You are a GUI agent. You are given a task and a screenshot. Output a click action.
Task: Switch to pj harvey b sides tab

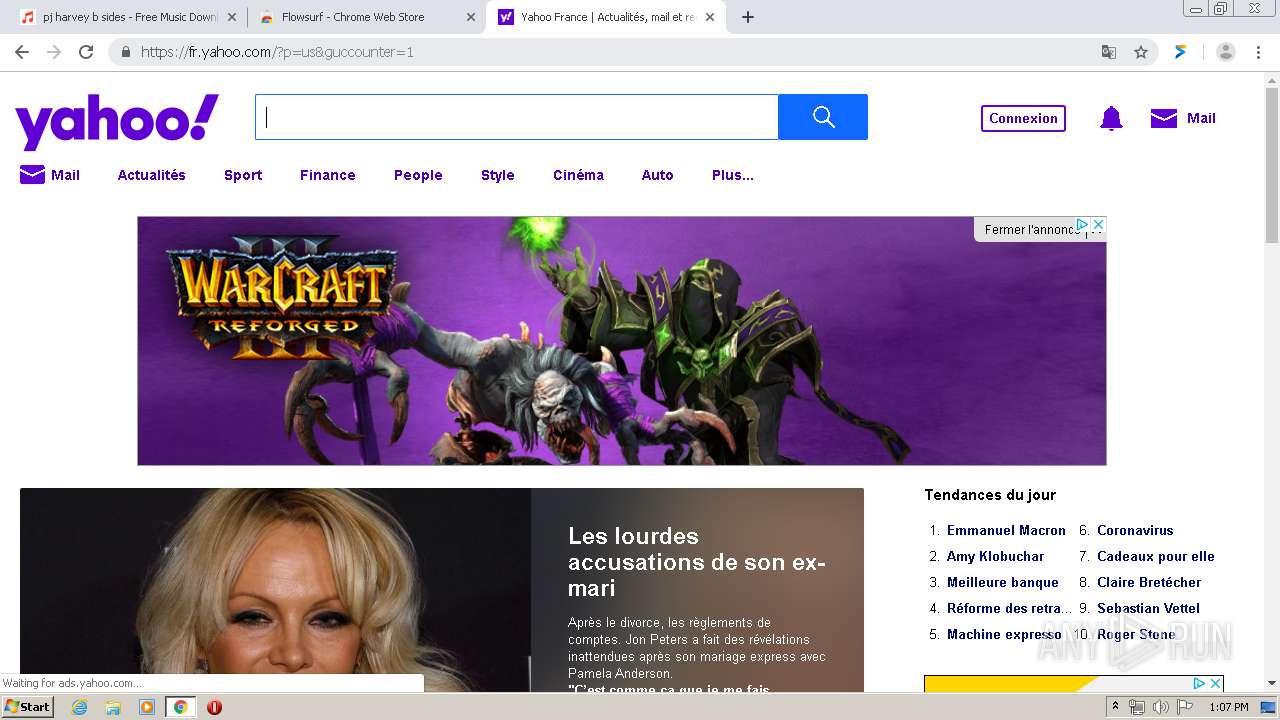pos(128,17)
